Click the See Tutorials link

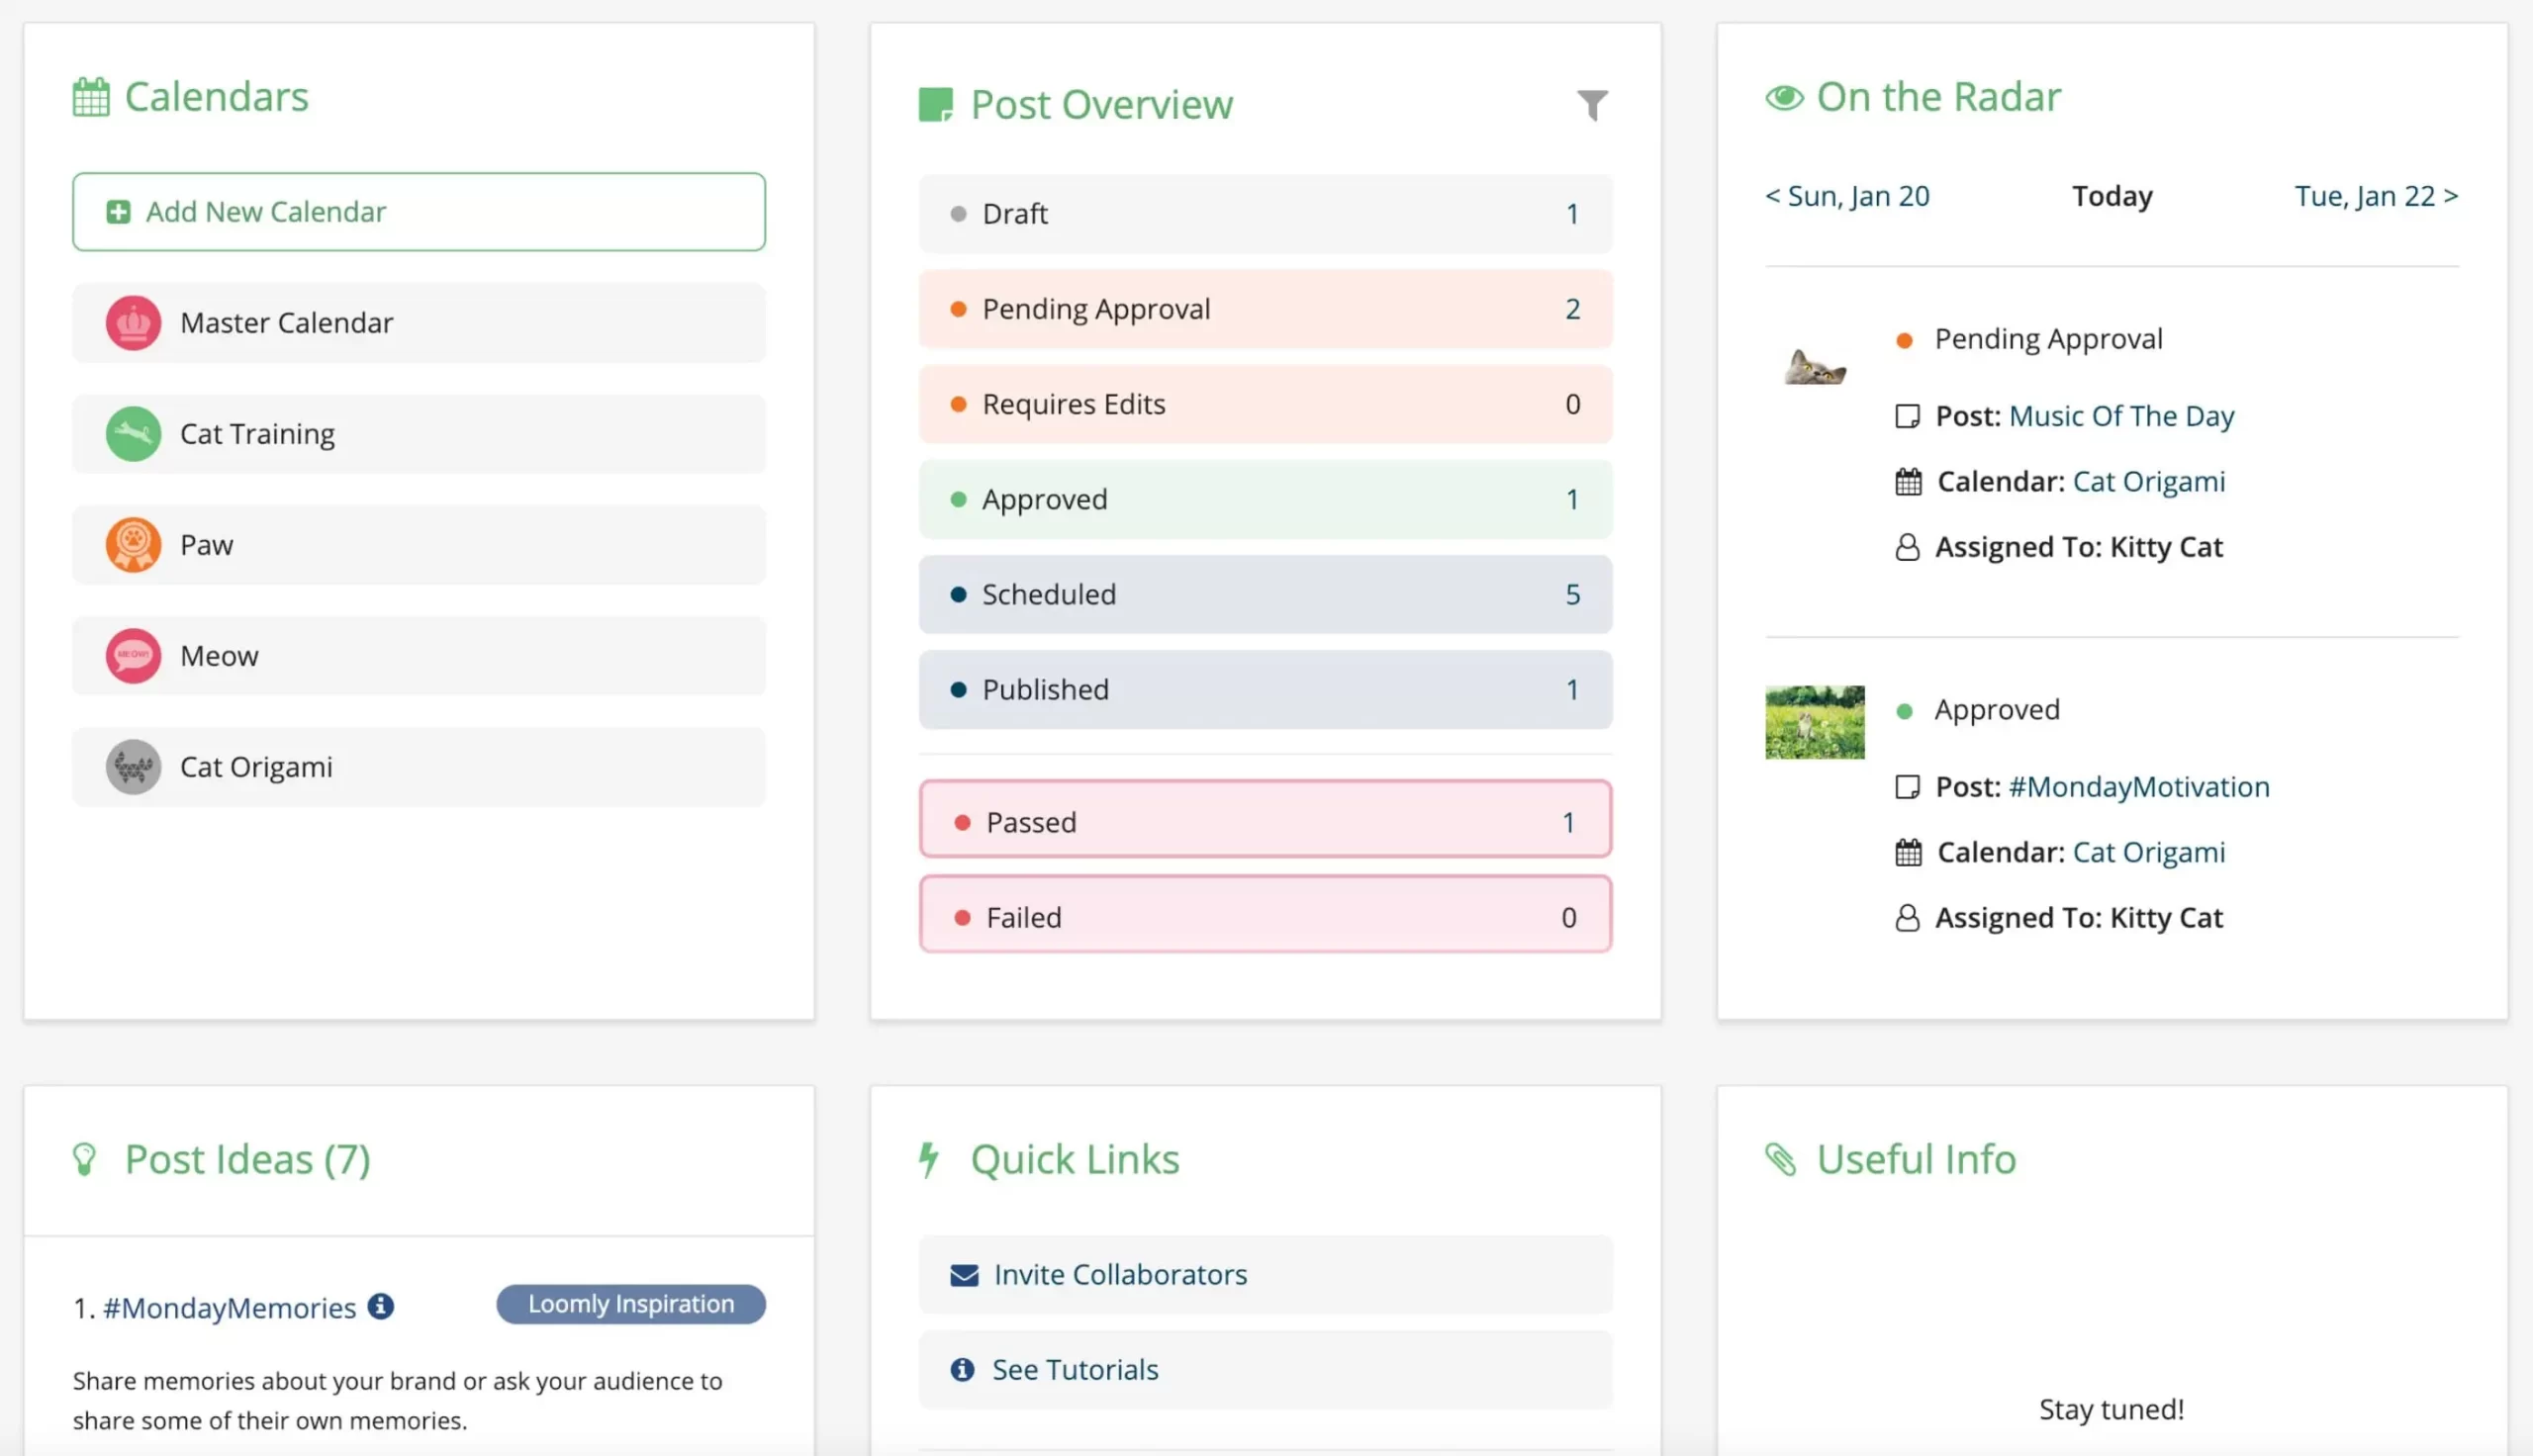(1076, 1369)
